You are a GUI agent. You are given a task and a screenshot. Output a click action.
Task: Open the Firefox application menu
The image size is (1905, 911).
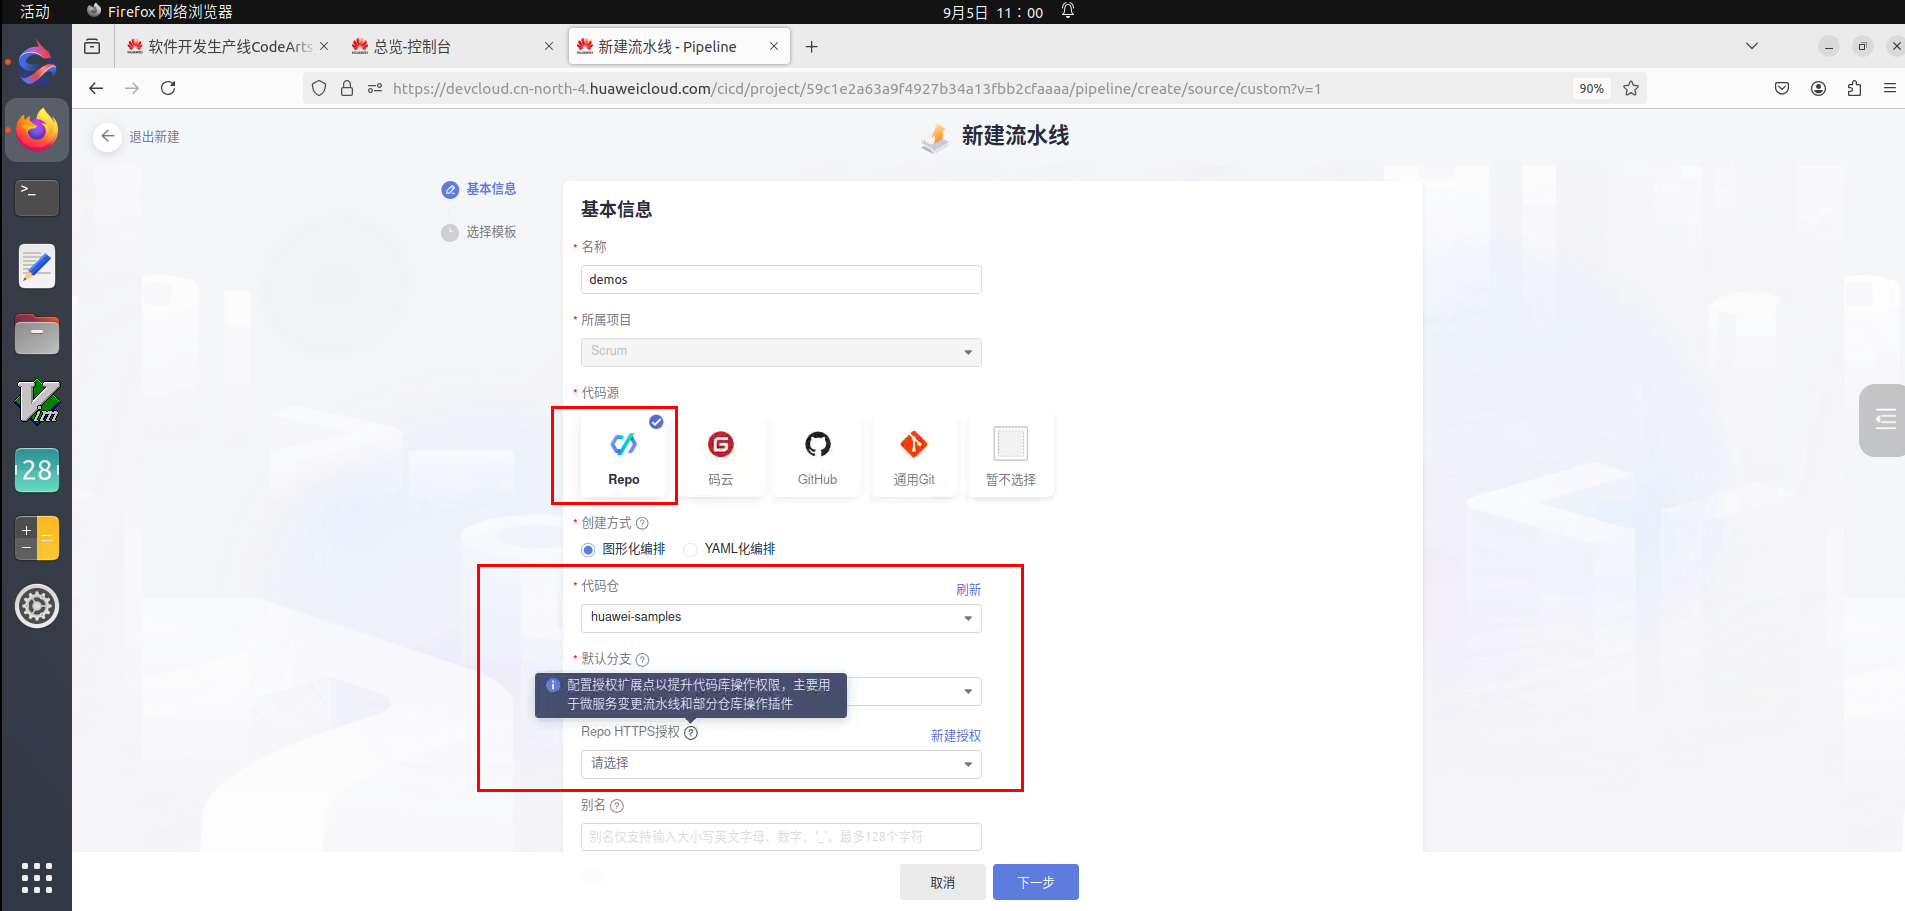point(1889,88)
